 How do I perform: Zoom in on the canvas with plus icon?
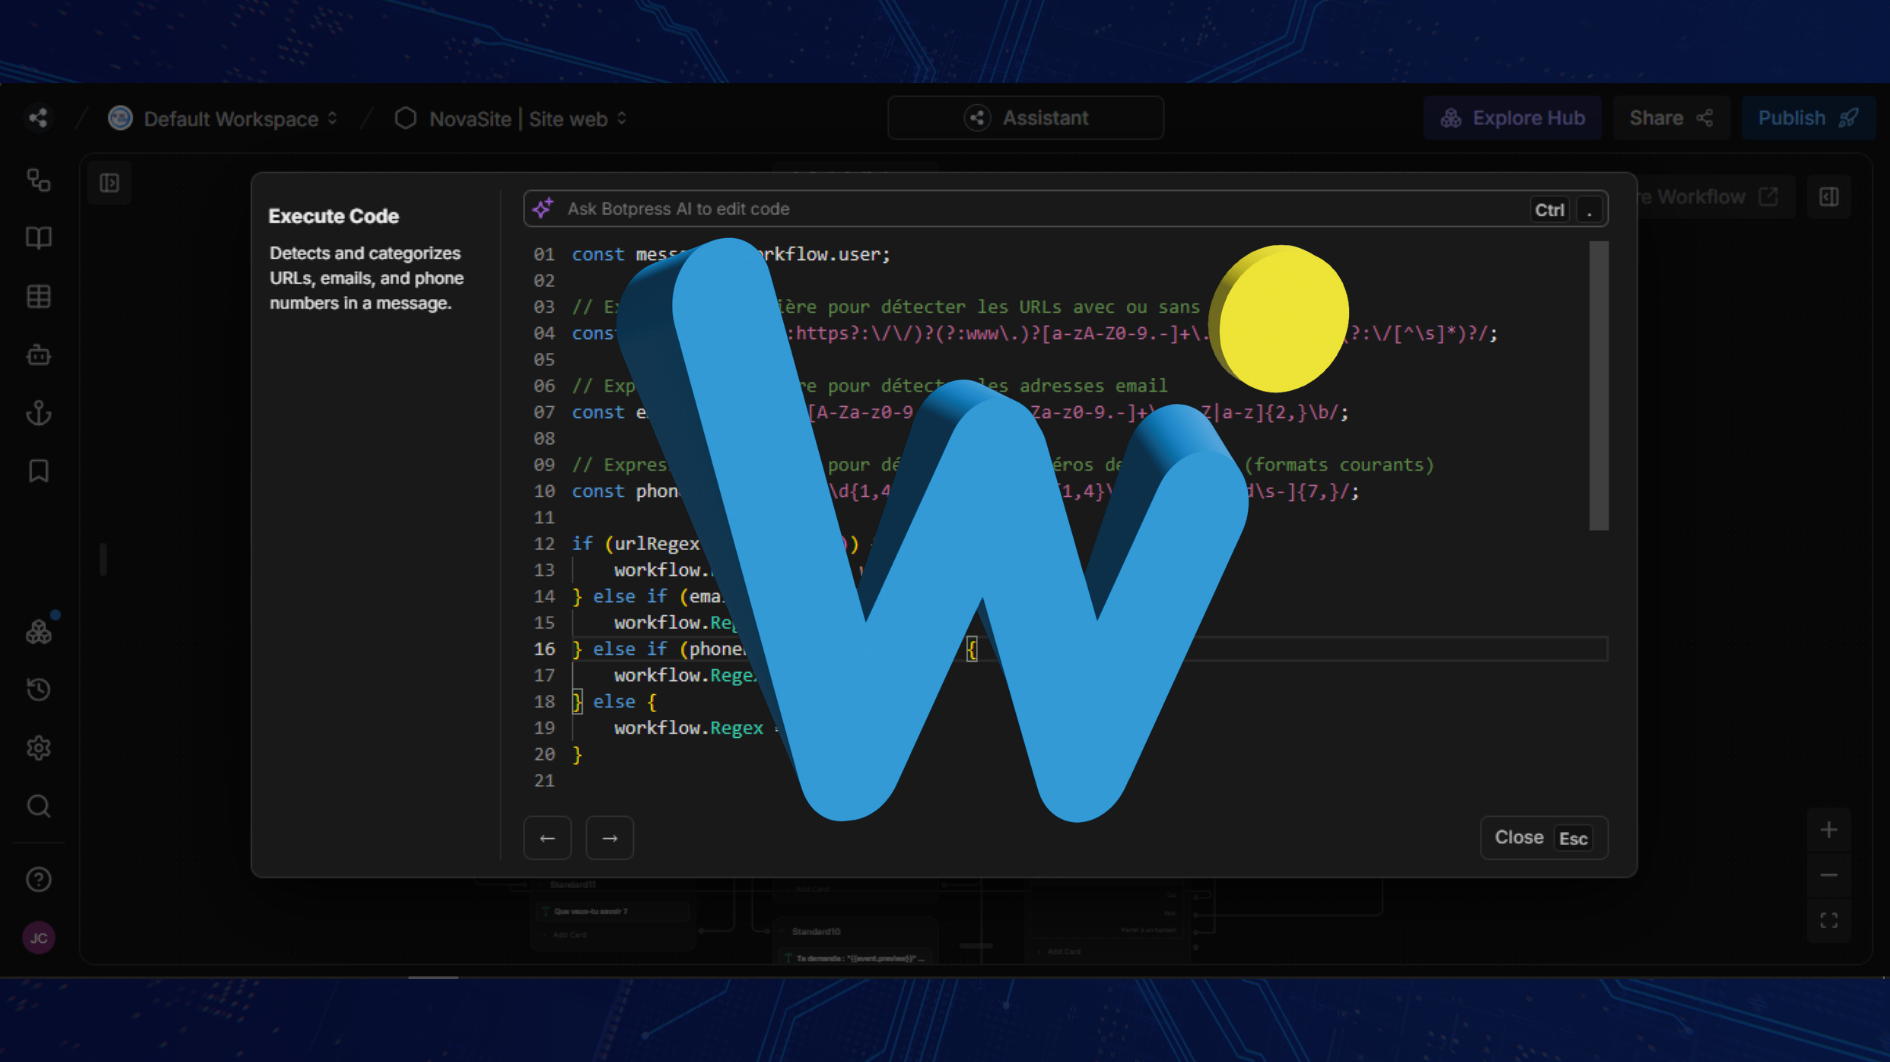click(x=1829, y=830)
